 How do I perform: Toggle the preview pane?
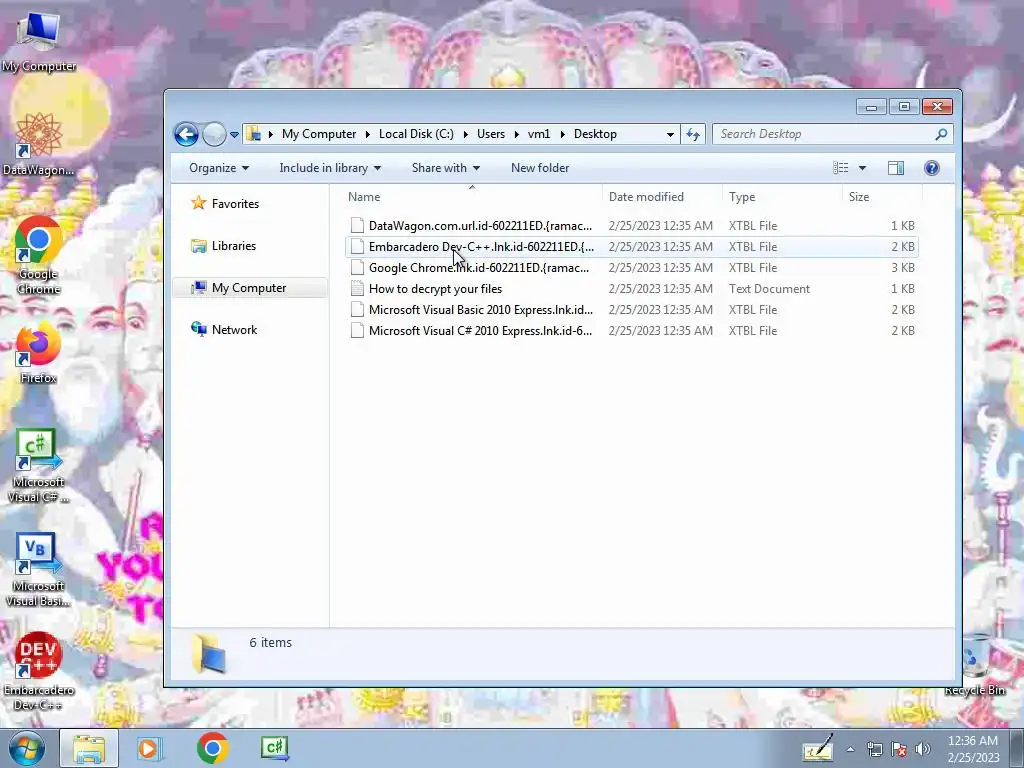click(896, 168)
